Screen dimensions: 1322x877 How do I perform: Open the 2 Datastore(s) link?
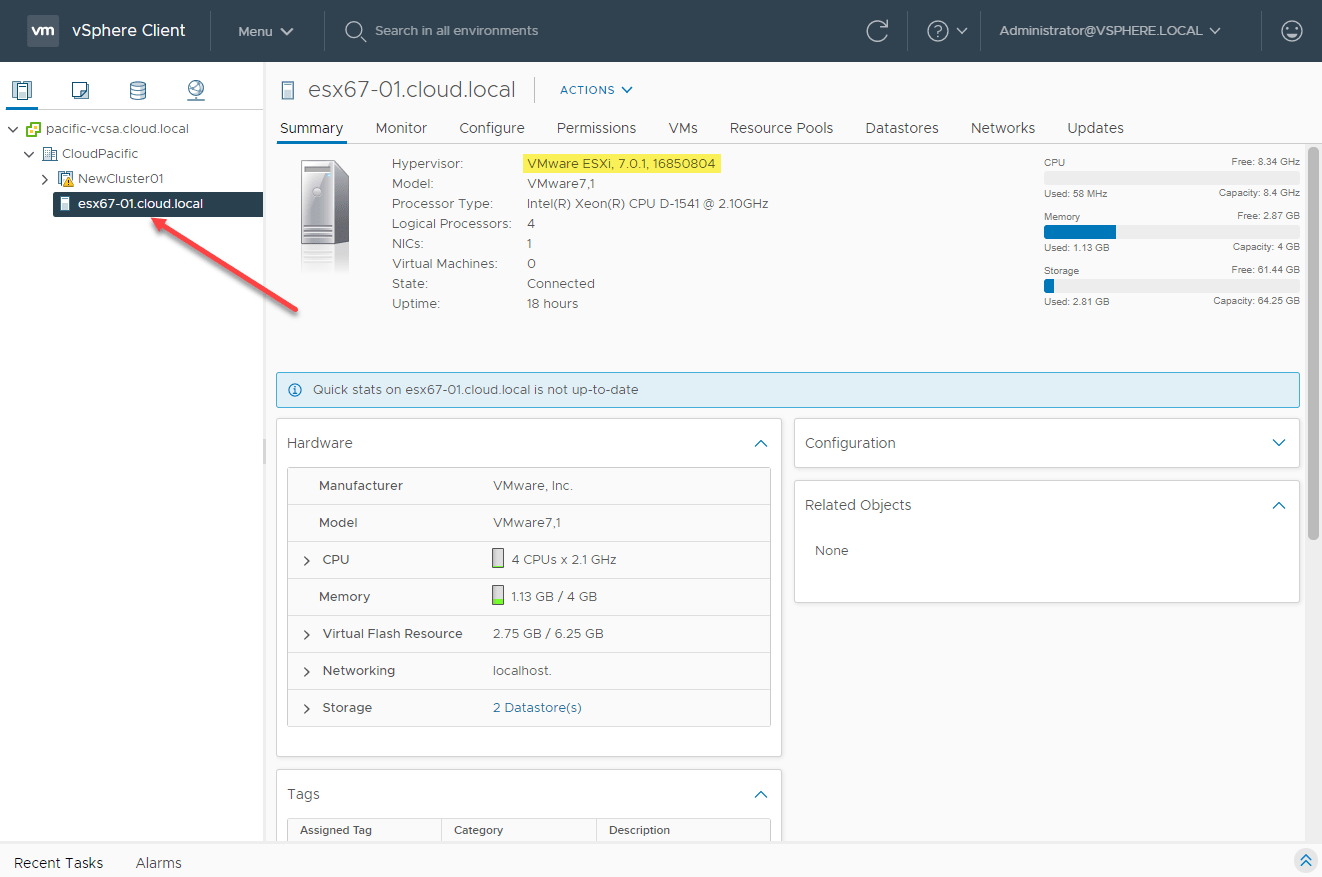537,708
